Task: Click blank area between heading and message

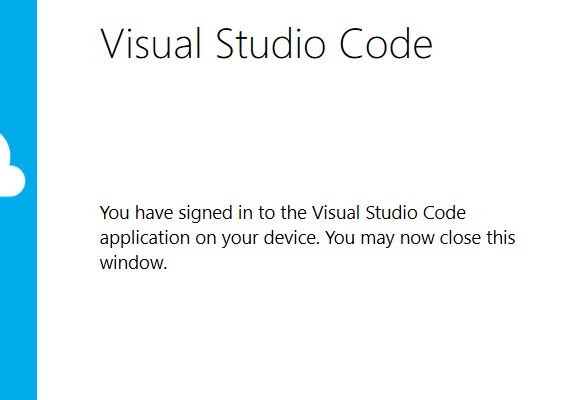Action: [297, 130]
